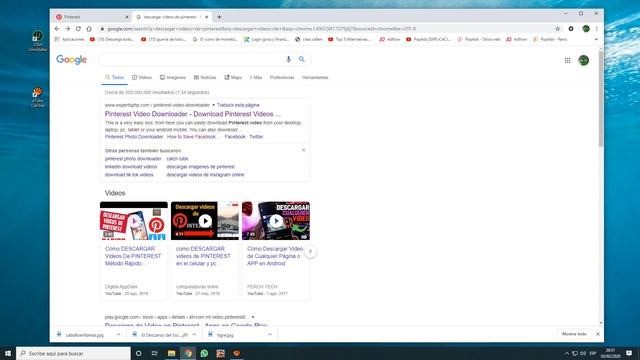The height and width of the screenshot is (360, 640).
Task: Open the Google apps grid icon
Action: [567, 60]
